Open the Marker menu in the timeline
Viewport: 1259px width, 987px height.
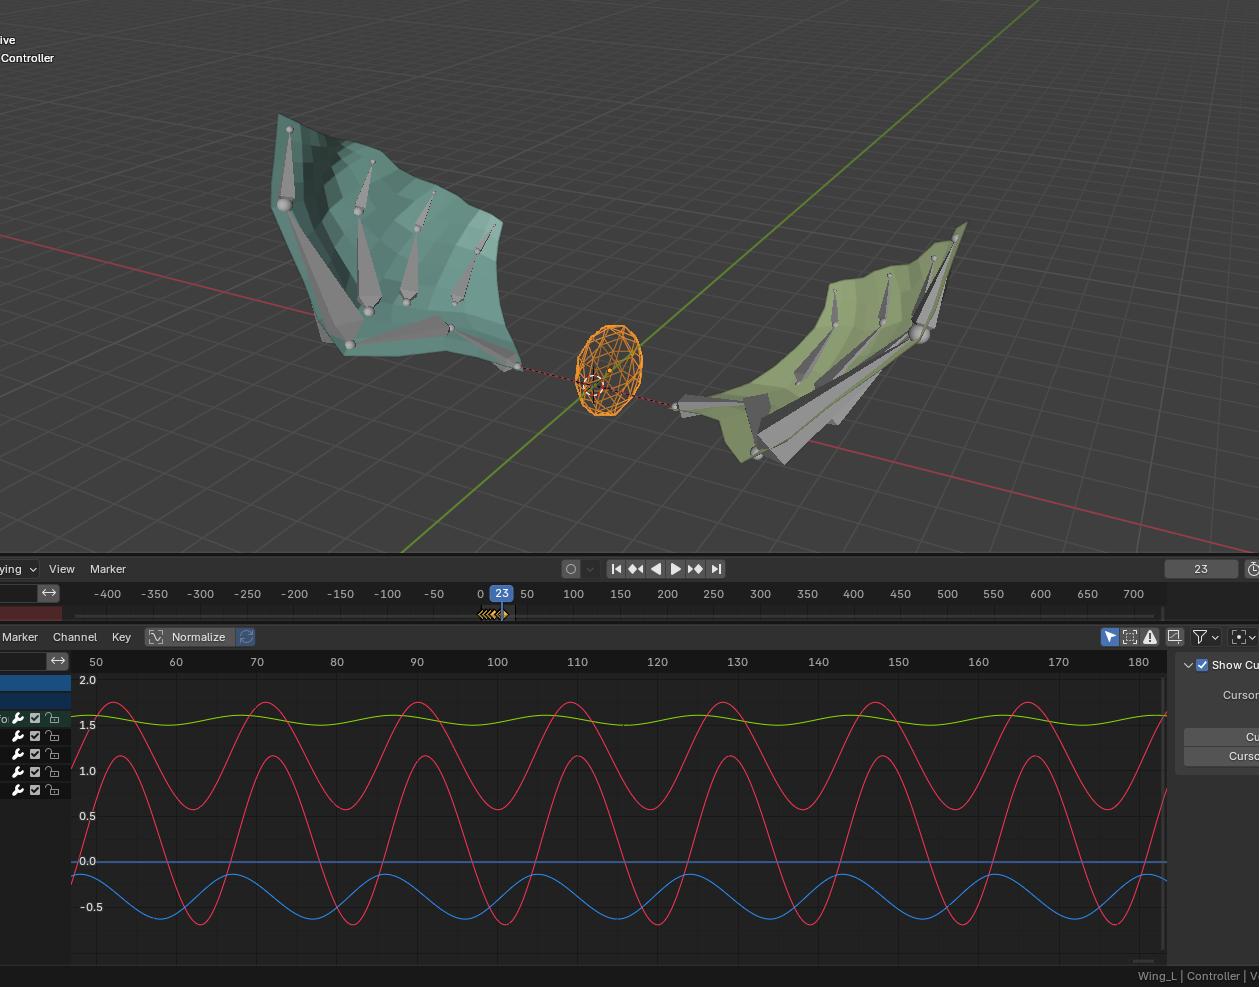[x=107, y=569]
